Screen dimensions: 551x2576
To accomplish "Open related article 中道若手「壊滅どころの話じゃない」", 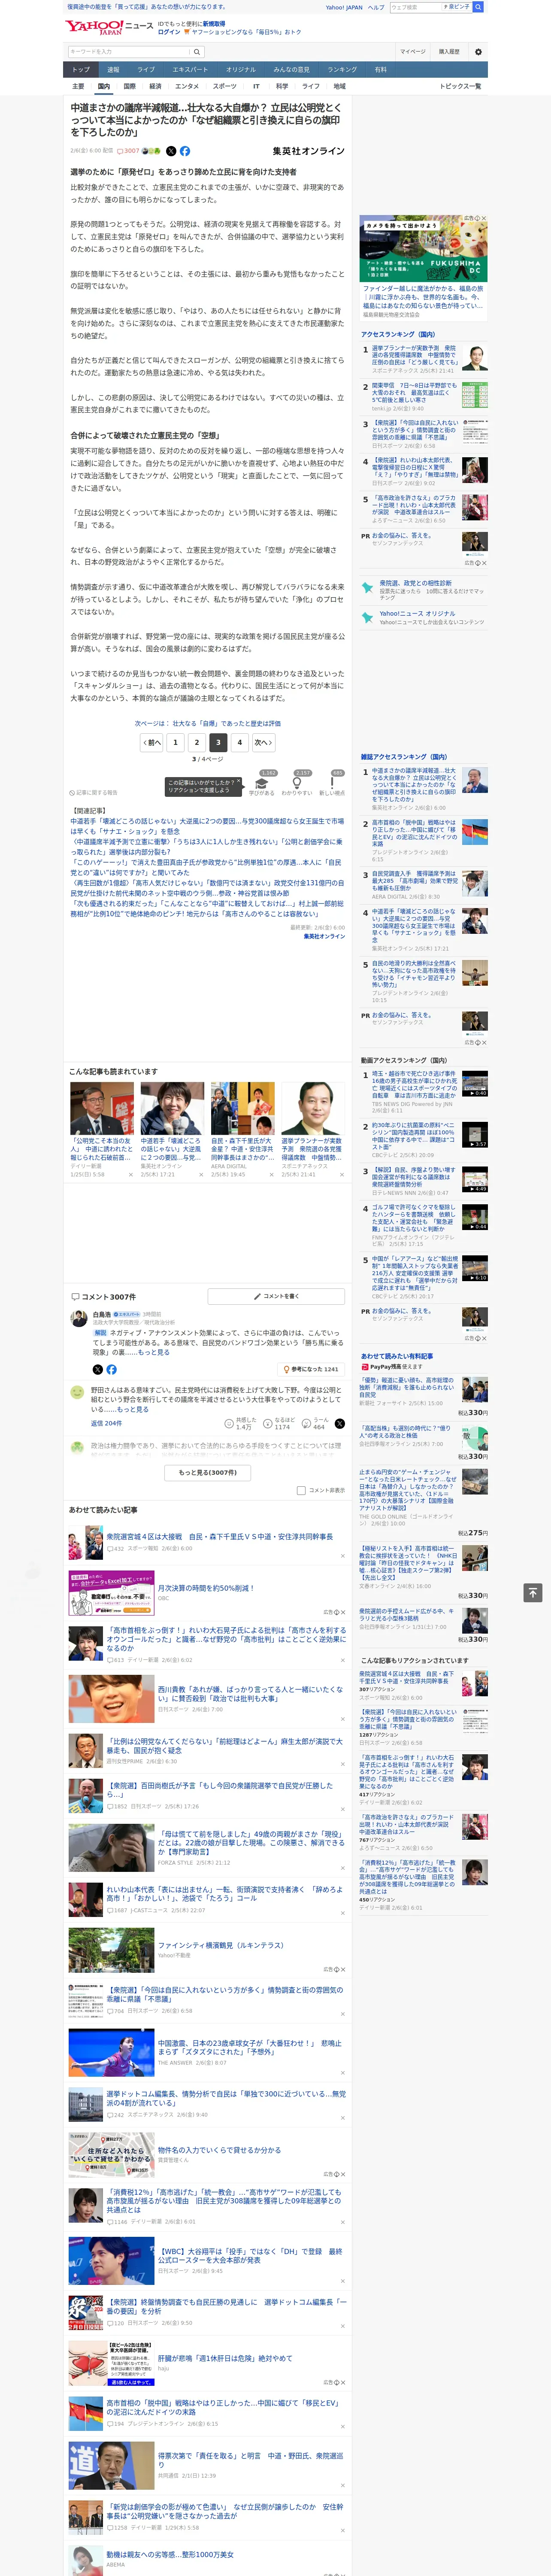I will (207, 826).
